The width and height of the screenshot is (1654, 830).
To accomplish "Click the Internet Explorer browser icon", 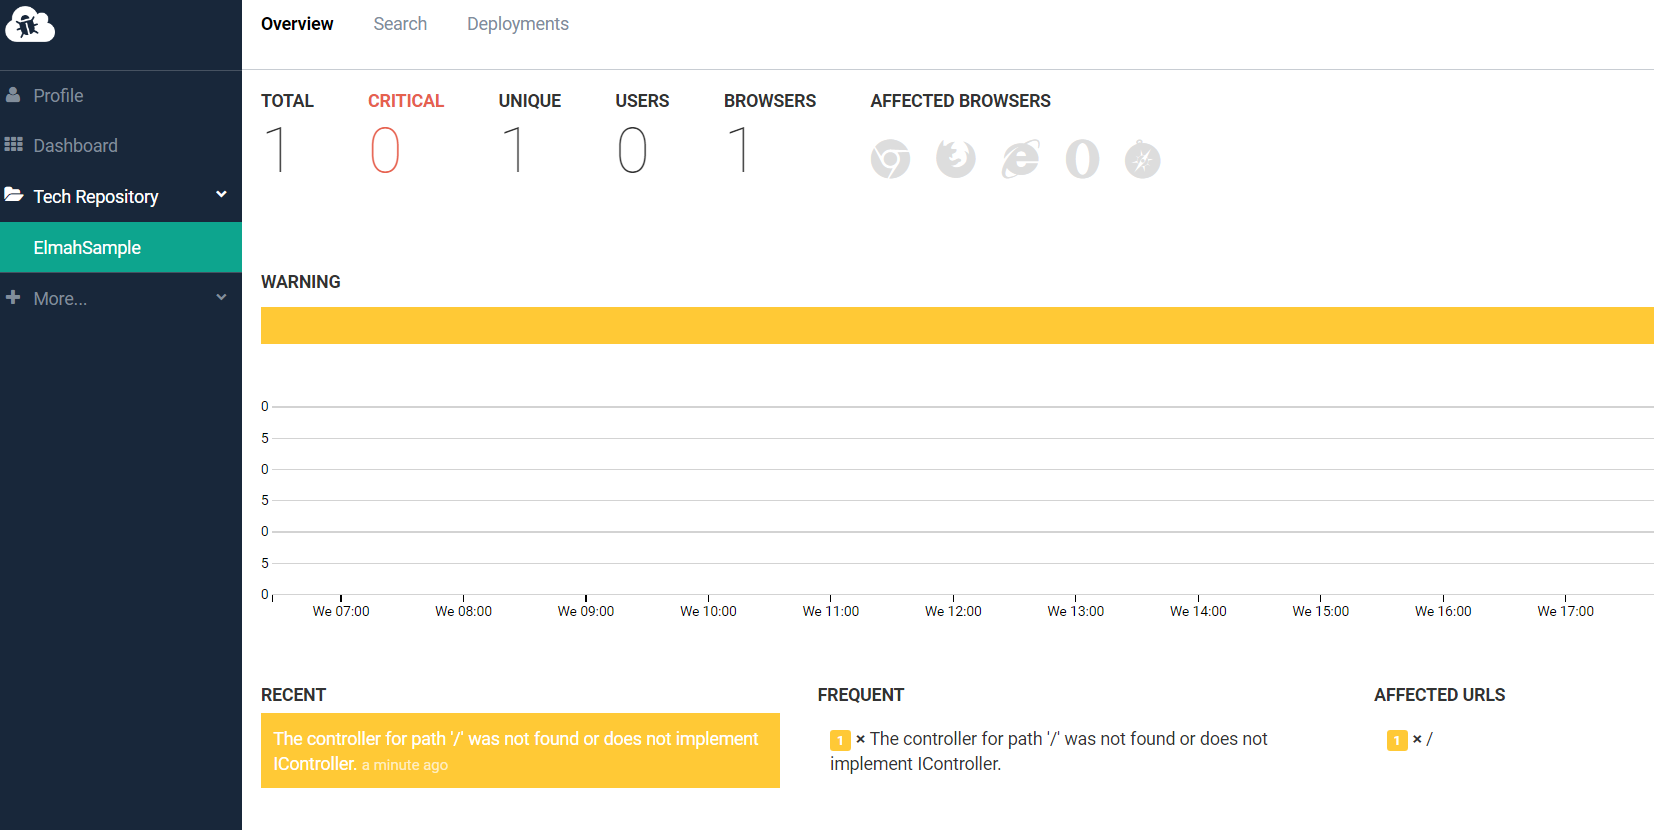I will coord(1020,159).
